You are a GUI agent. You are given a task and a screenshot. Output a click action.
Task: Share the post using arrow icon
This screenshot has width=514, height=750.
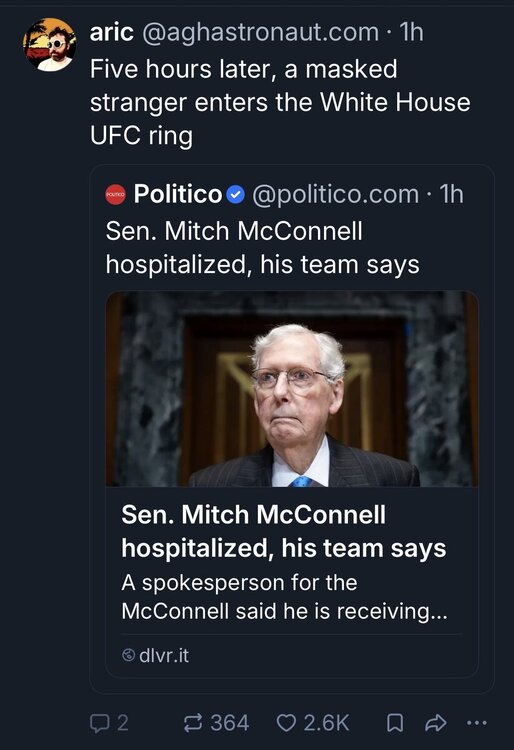point(436,723)
